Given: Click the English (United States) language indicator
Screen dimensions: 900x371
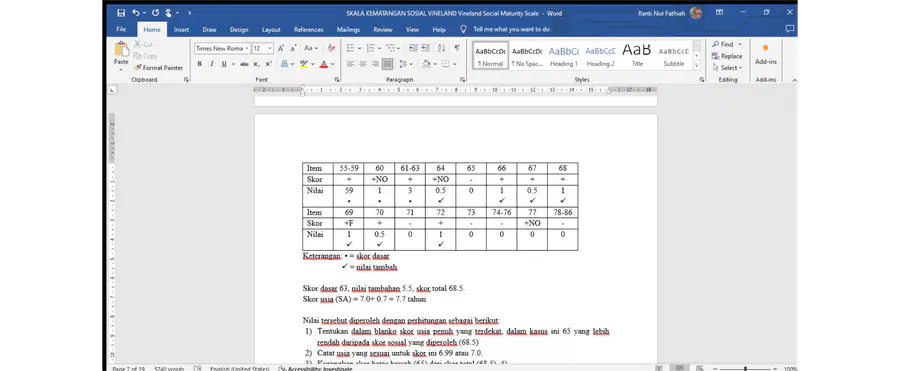Looking at the screenshot, I should pos(239,369).
